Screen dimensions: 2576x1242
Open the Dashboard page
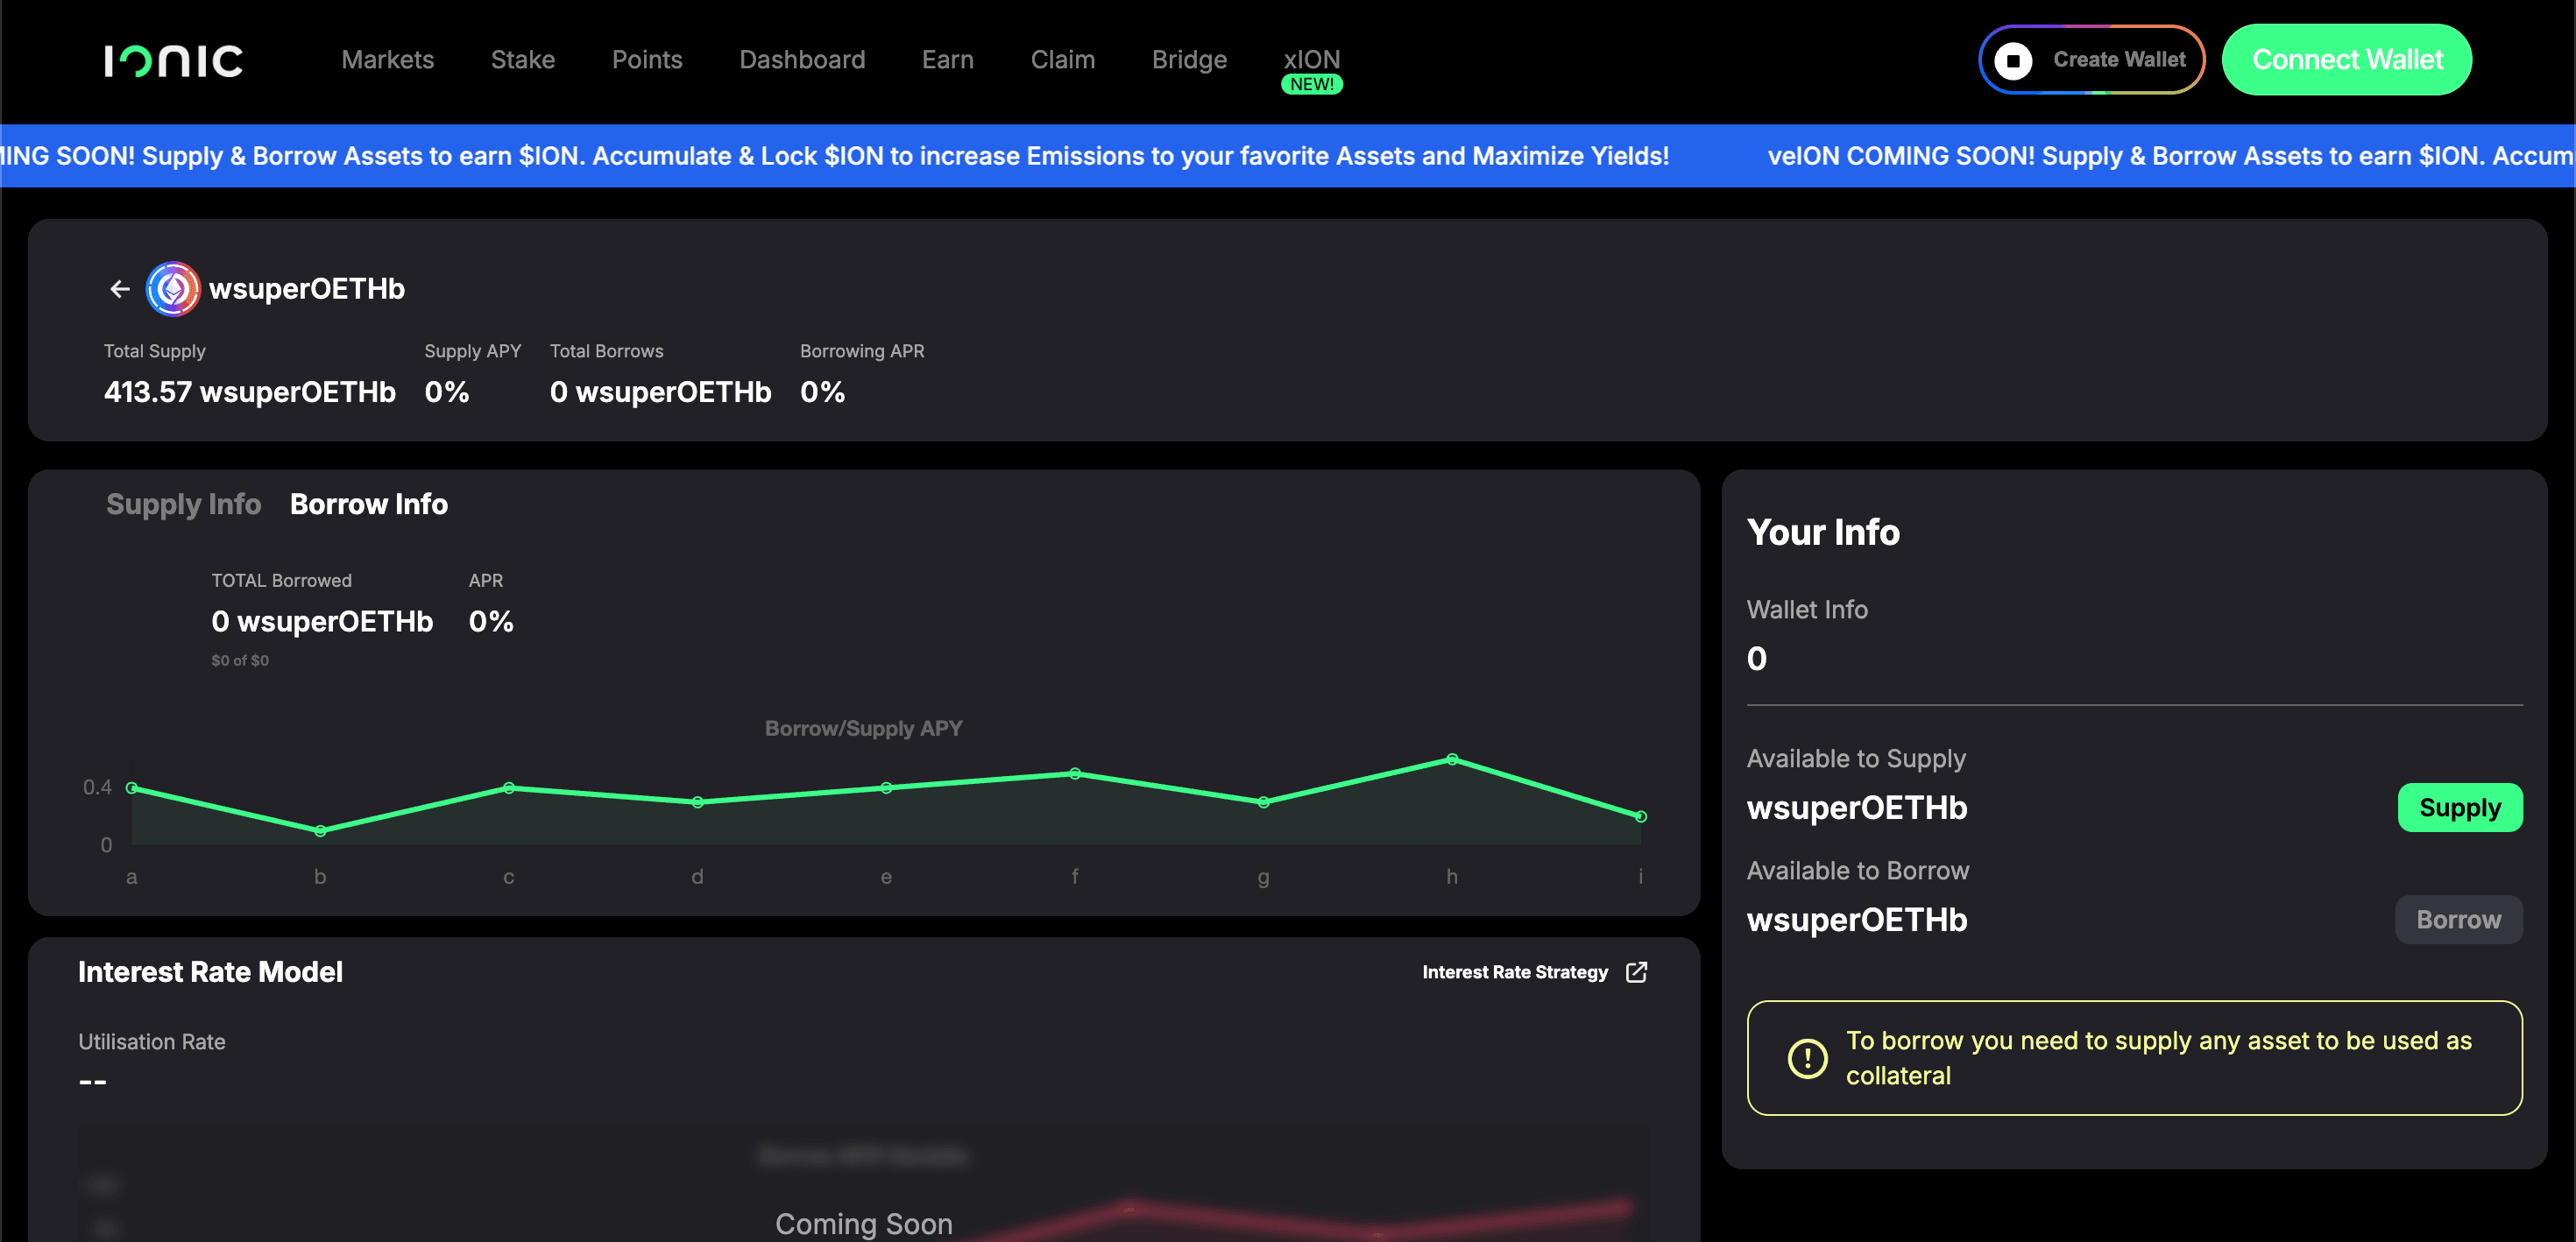point(802,60)
